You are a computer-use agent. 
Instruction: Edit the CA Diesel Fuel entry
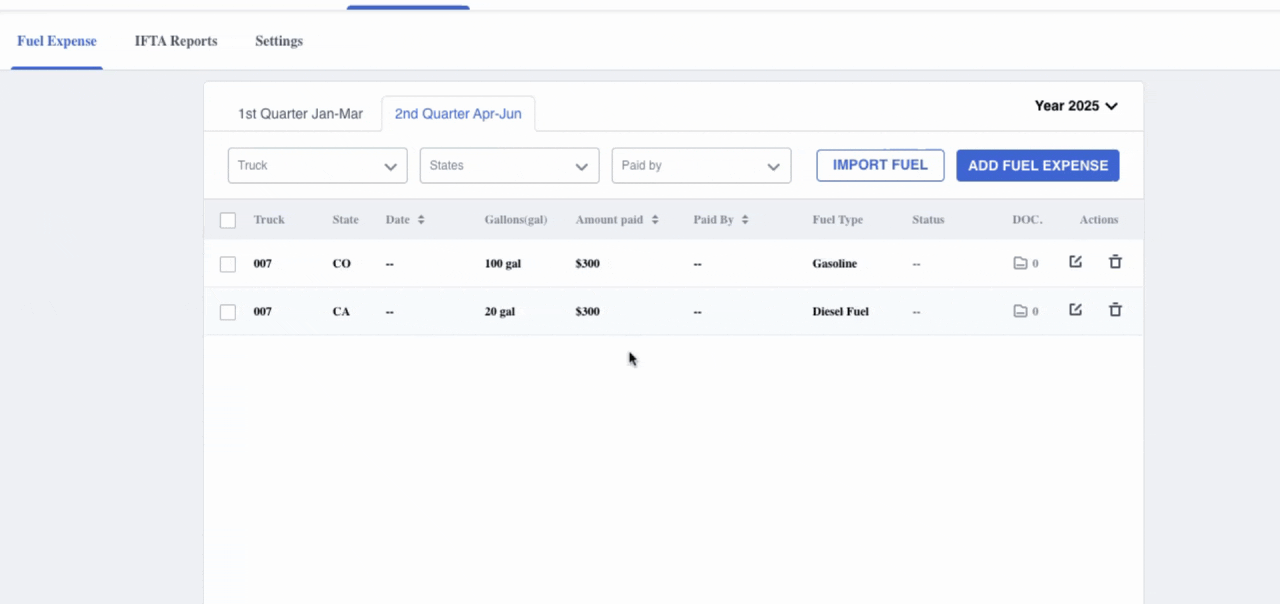(1075, 310)
